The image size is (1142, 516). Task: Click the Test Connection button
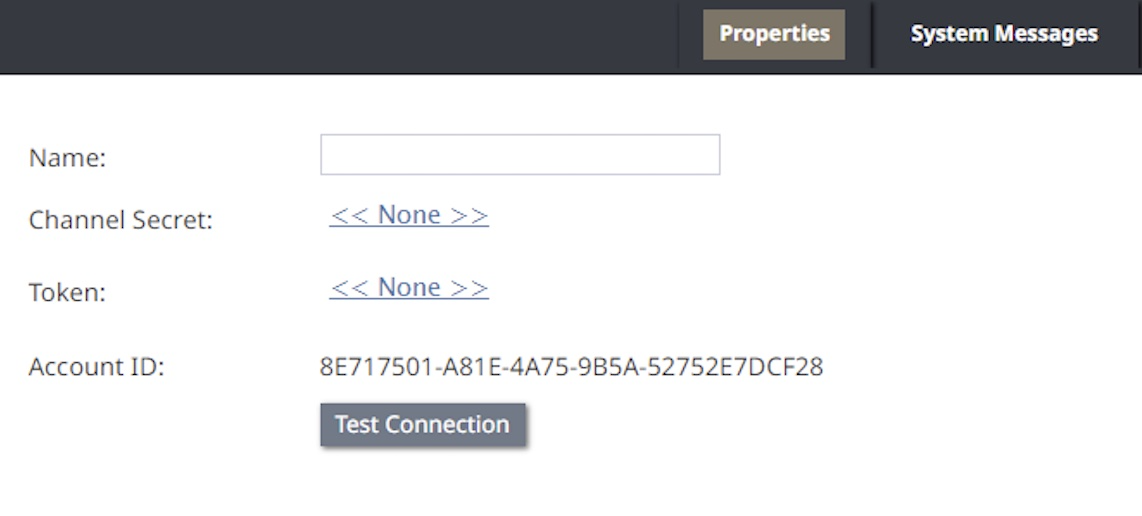pos(422,425)
